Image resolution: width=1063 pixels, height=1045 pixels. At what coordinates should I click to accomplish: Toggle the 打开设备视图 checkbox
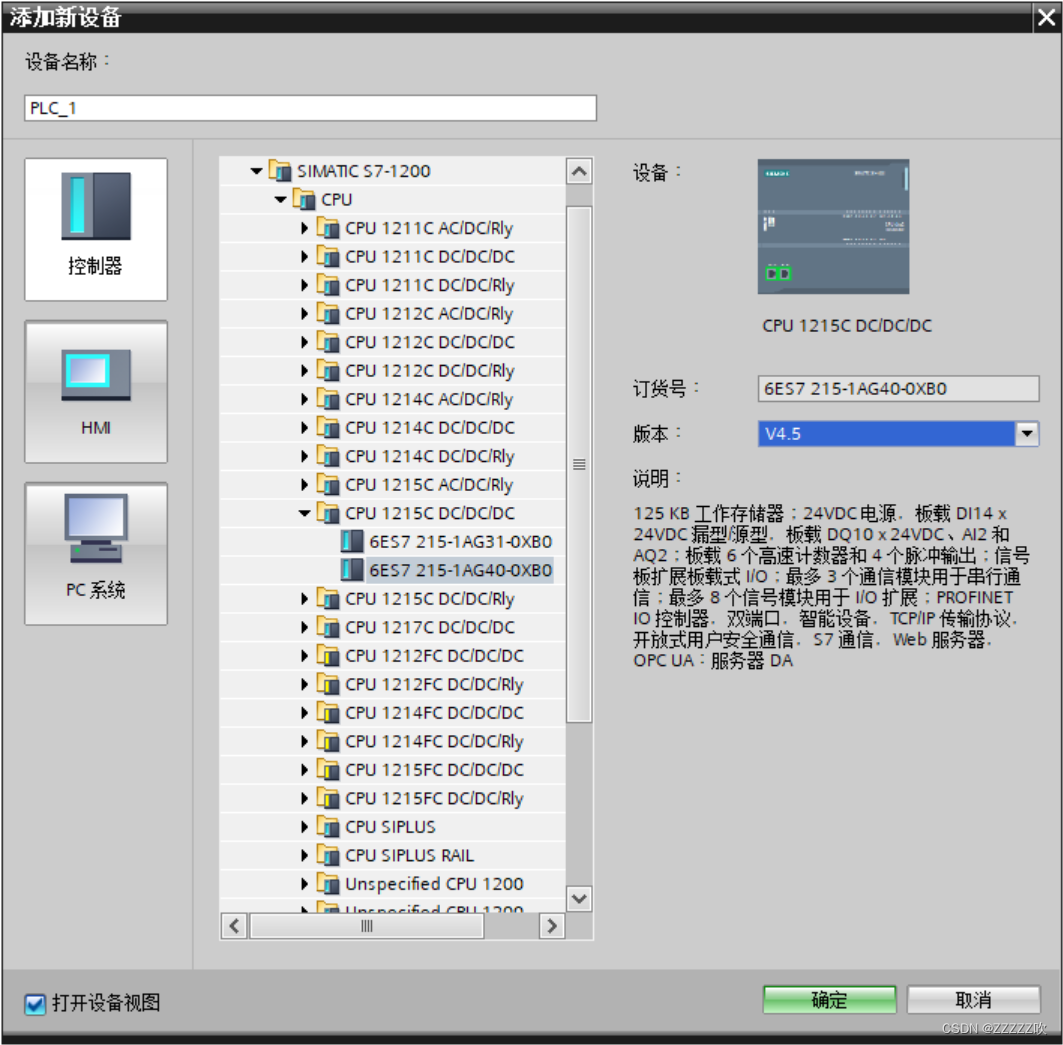[x=35, y=1004]
